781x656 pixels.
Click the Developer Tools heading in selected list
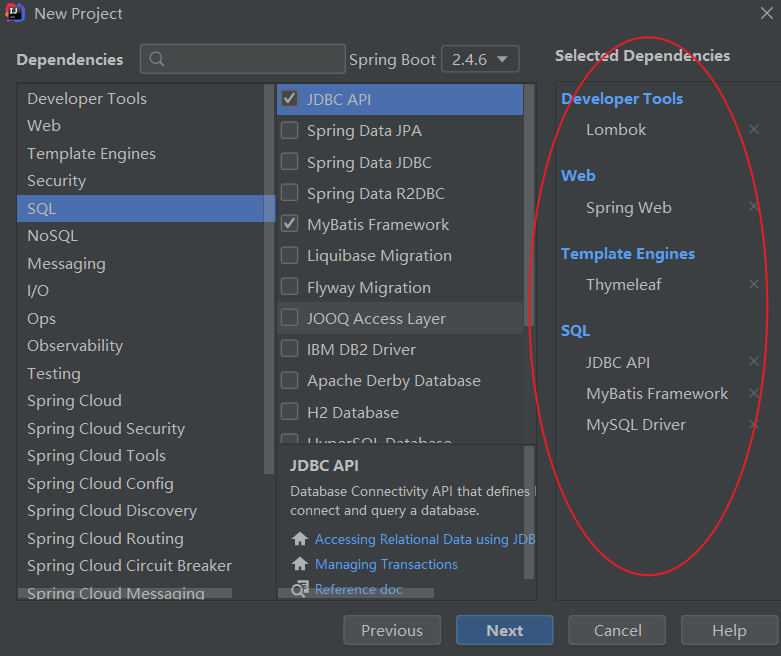pos(622,99)
